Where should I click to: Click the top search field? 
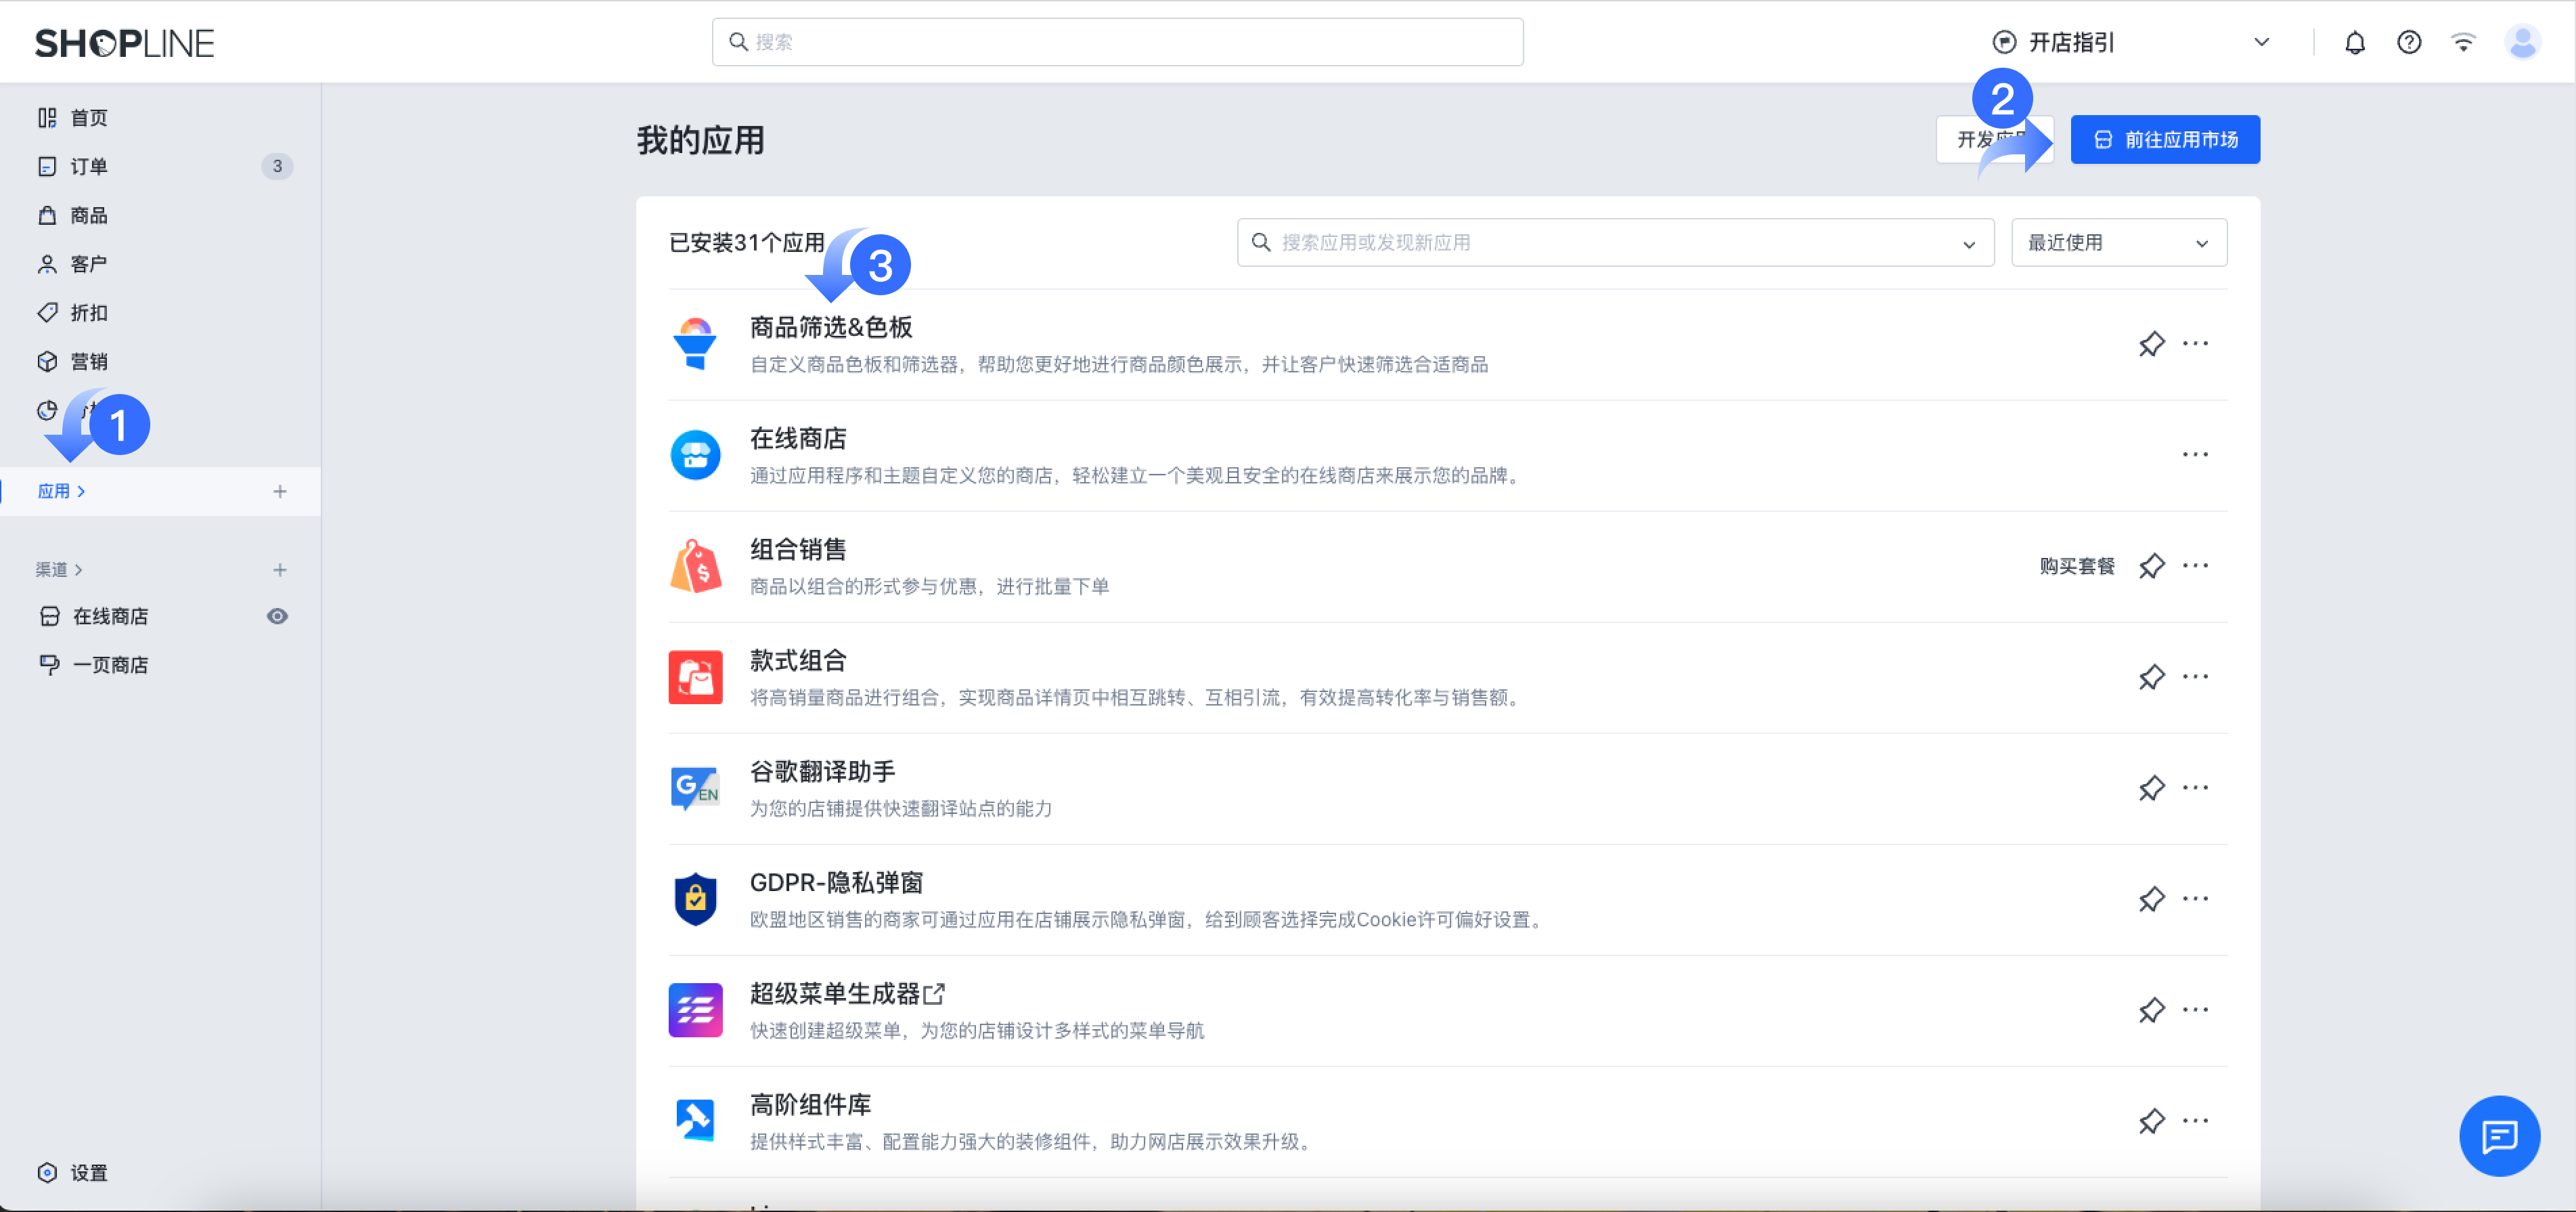coord(1117,41)
